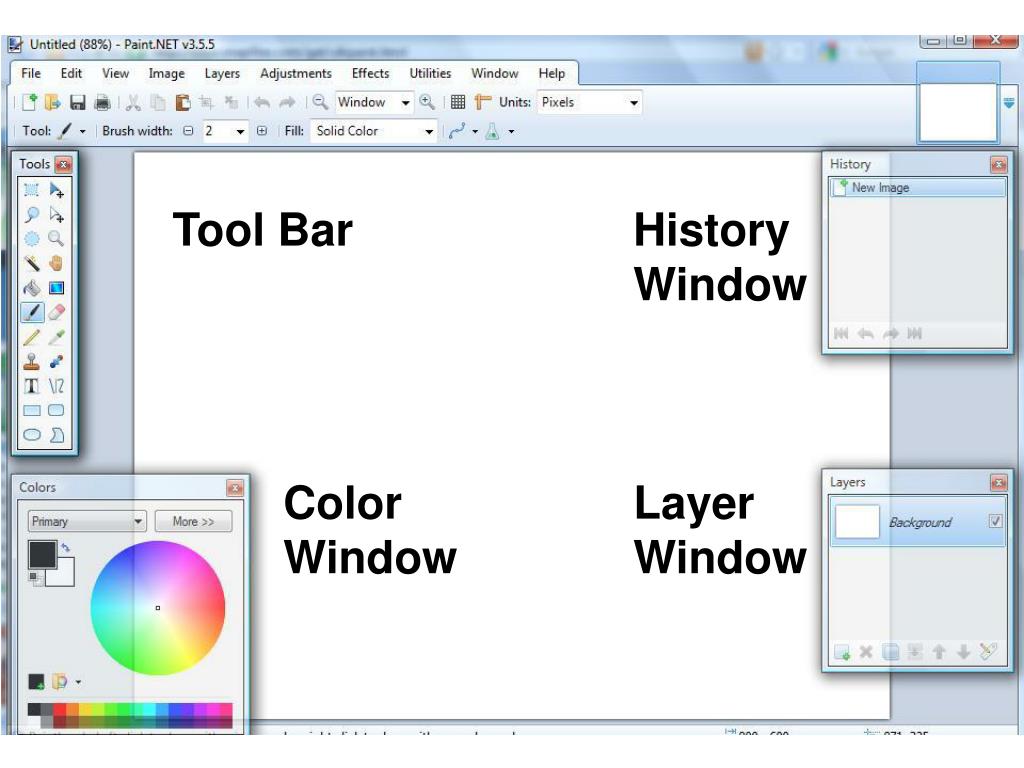Select the Lasso Select tool
This screenshot has height=768, width=1024.
31,215
